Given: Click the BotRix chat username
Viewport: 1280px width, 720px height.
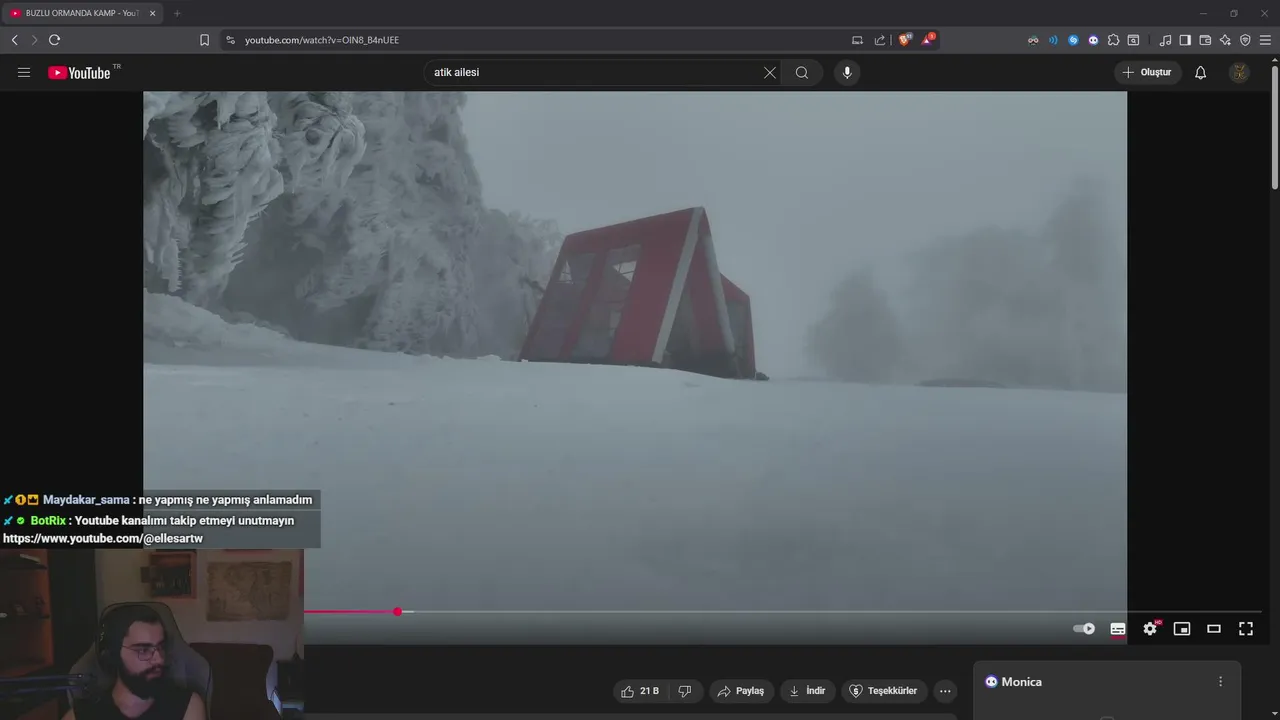Looking at the screenshot, I should pyautogui.click(x=48, y=521).
